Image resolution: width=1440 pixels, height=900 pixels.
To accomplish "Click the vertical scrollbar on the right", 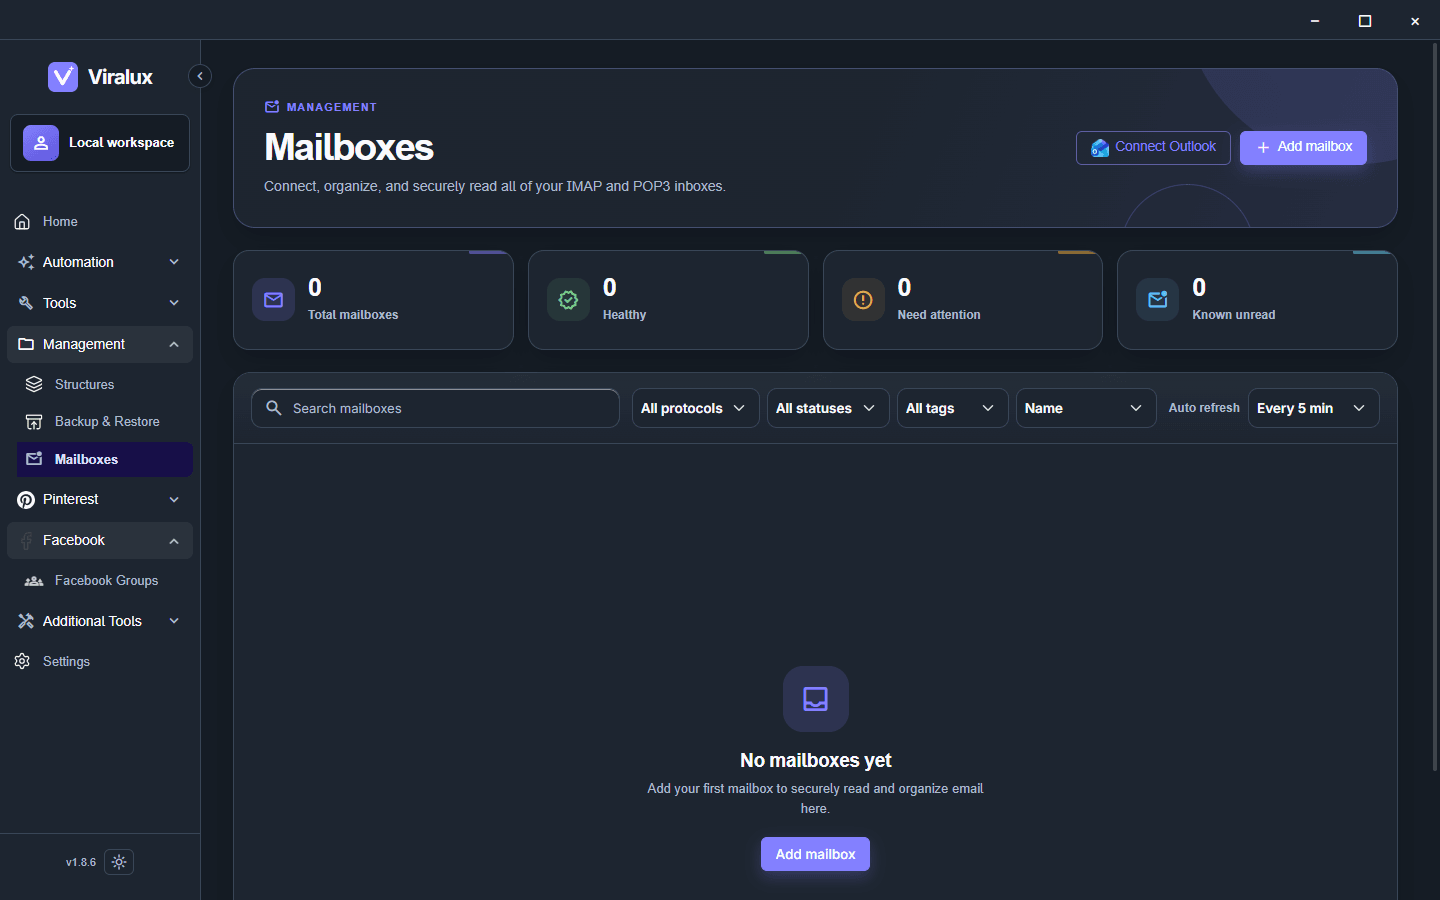I will point(1435,405).
